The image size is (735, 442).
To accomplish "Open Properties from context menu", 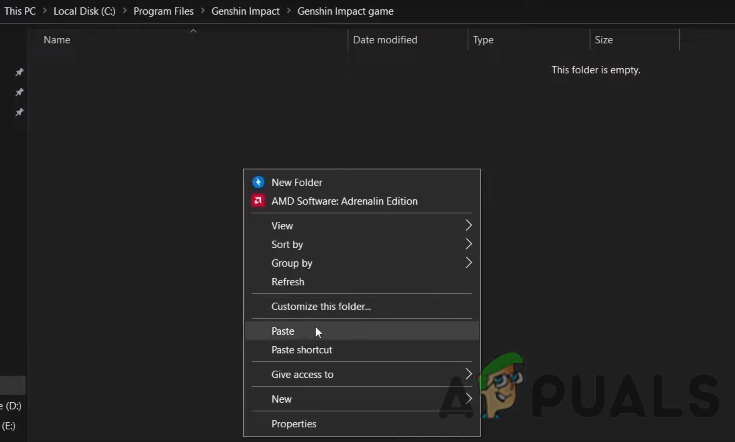I will [362, 424].
